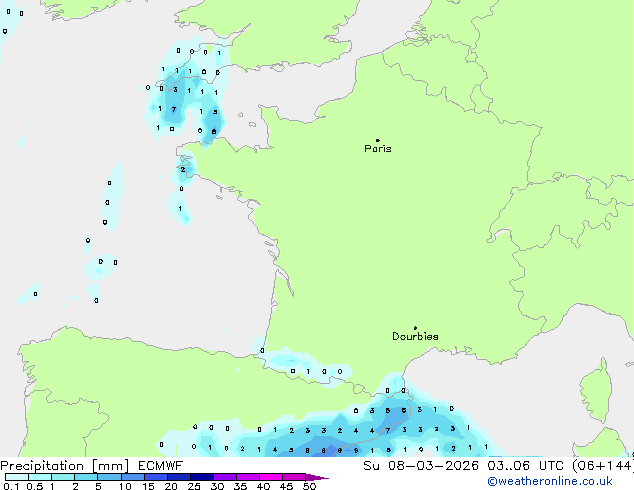Click the legend value '45'

[x=286, y=486]
